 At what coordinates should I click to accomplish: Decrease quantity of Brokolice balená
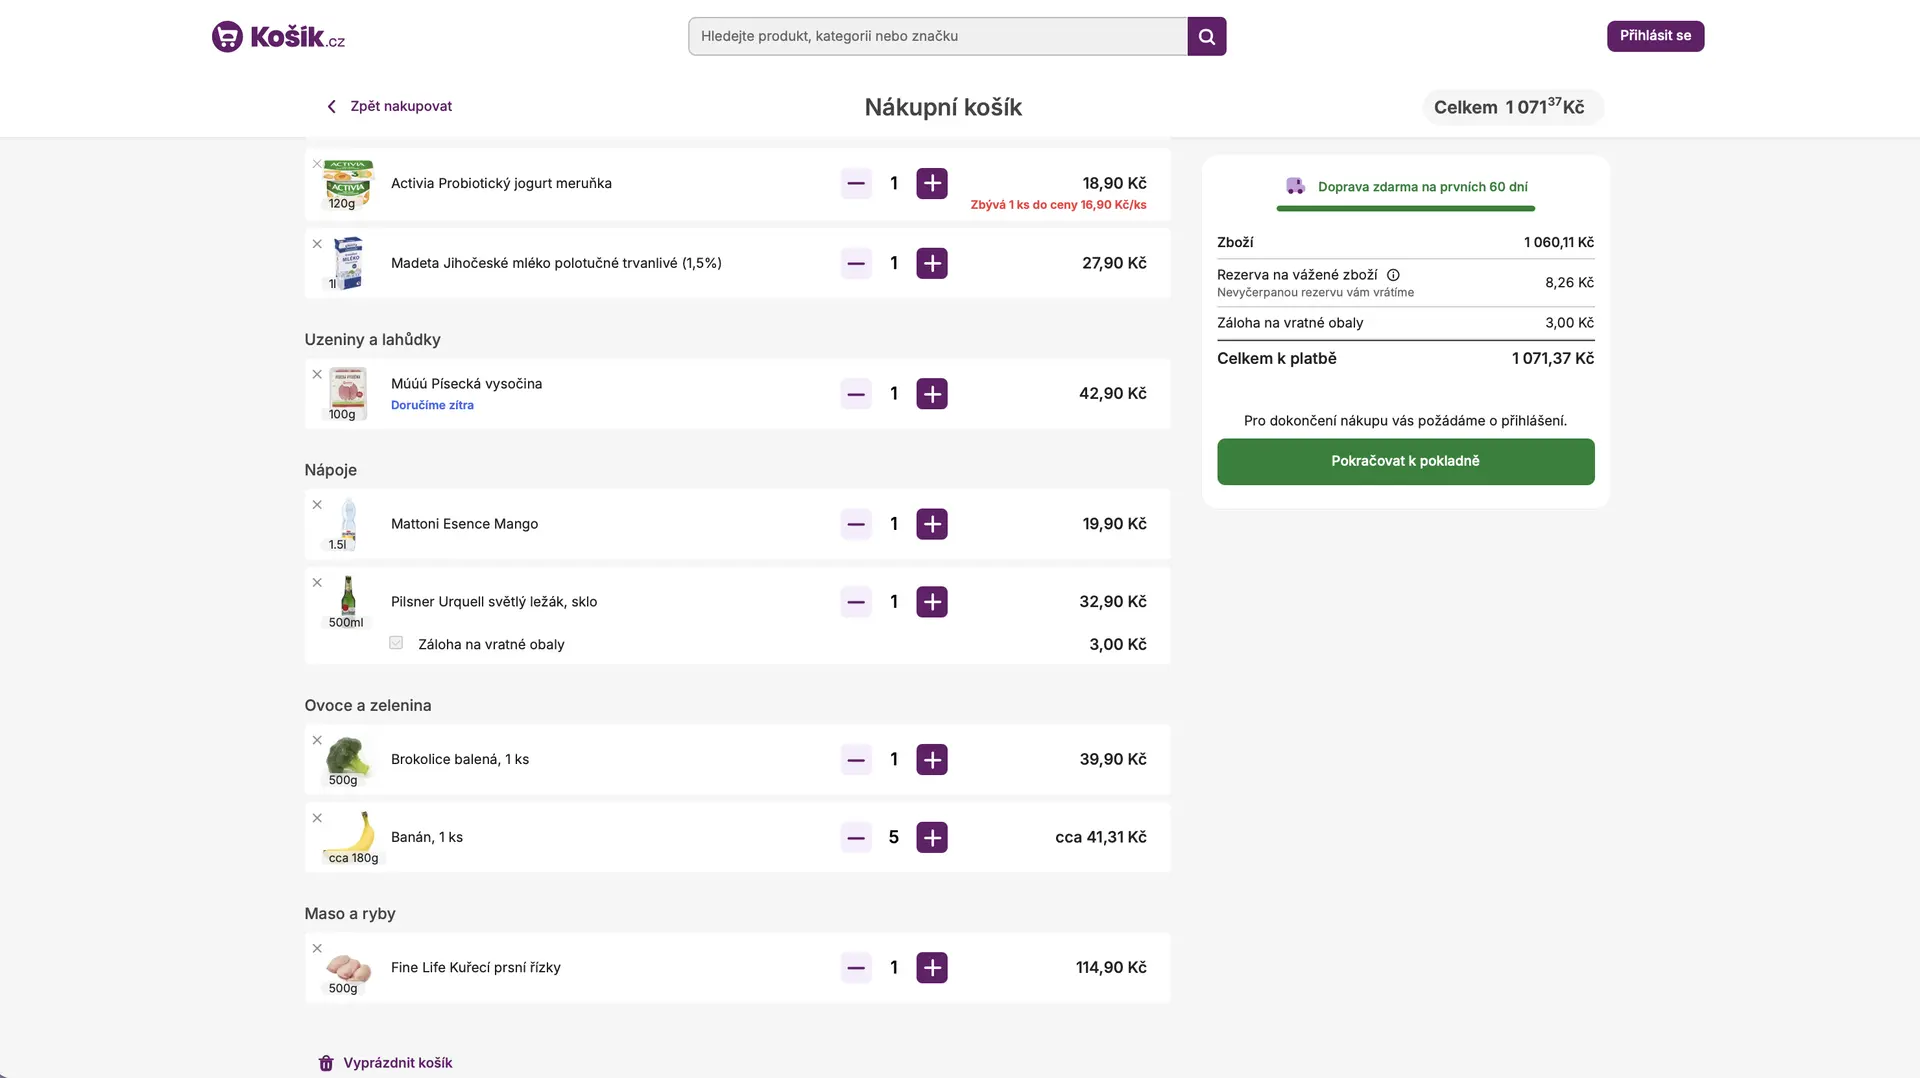tap(856, 760)
